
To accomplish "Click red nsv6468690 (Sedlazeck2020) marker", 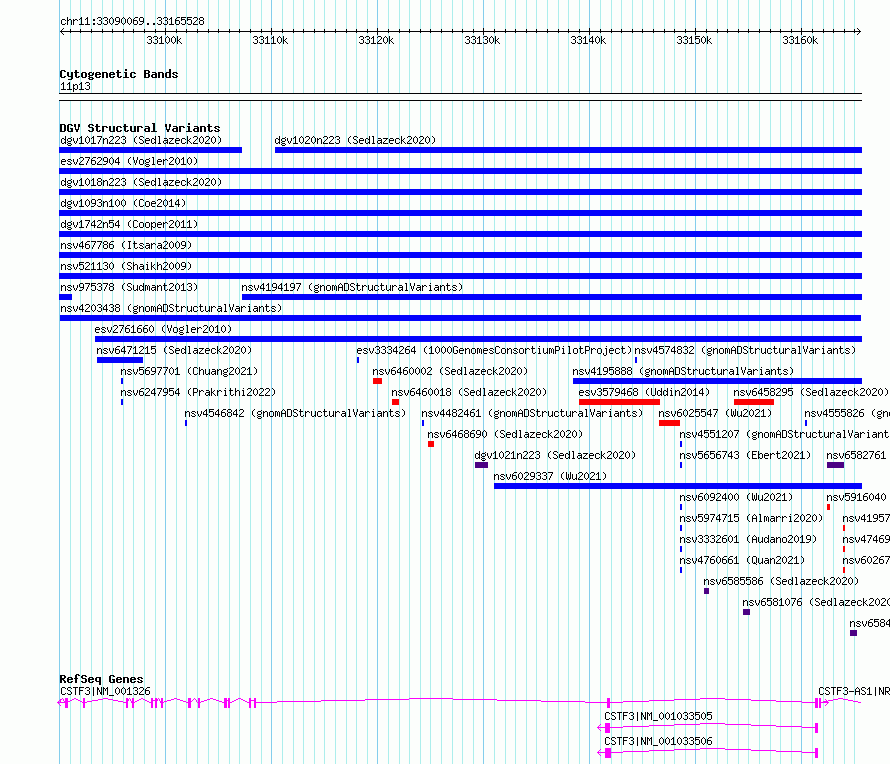I will point(431,444).
